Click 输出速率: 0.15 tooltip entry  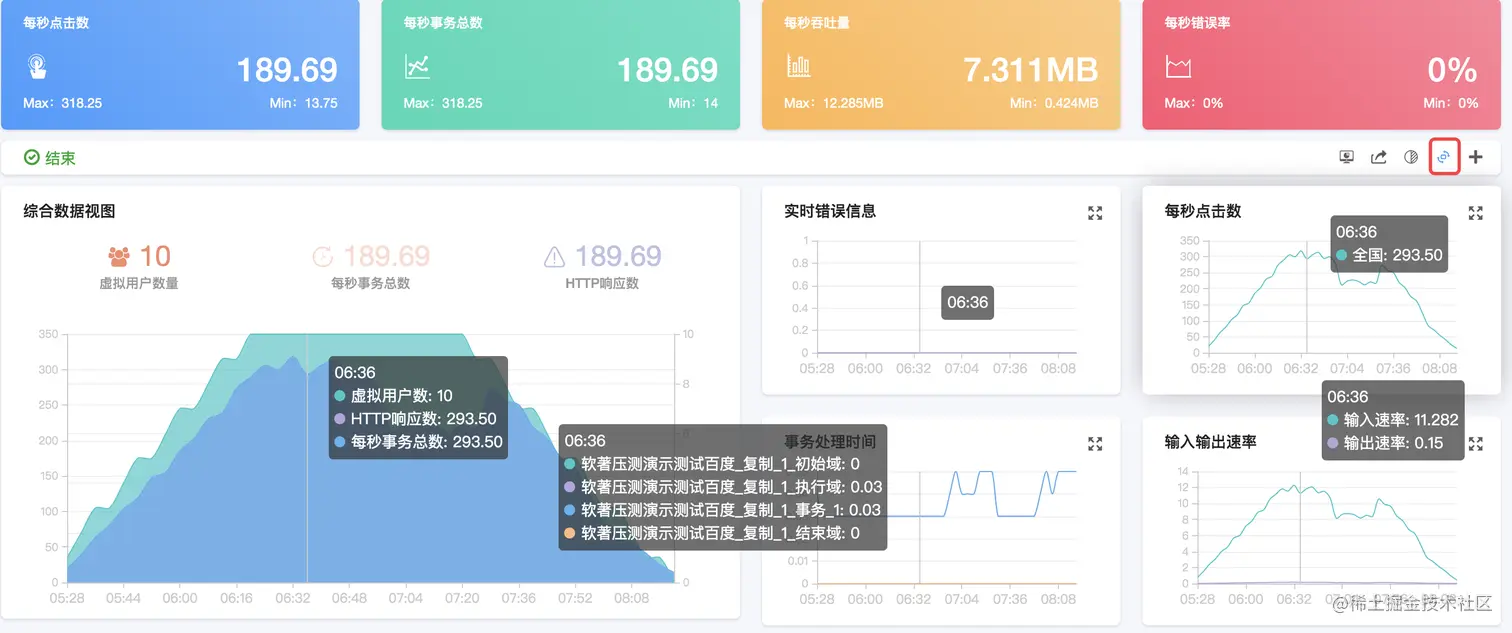1386,443
